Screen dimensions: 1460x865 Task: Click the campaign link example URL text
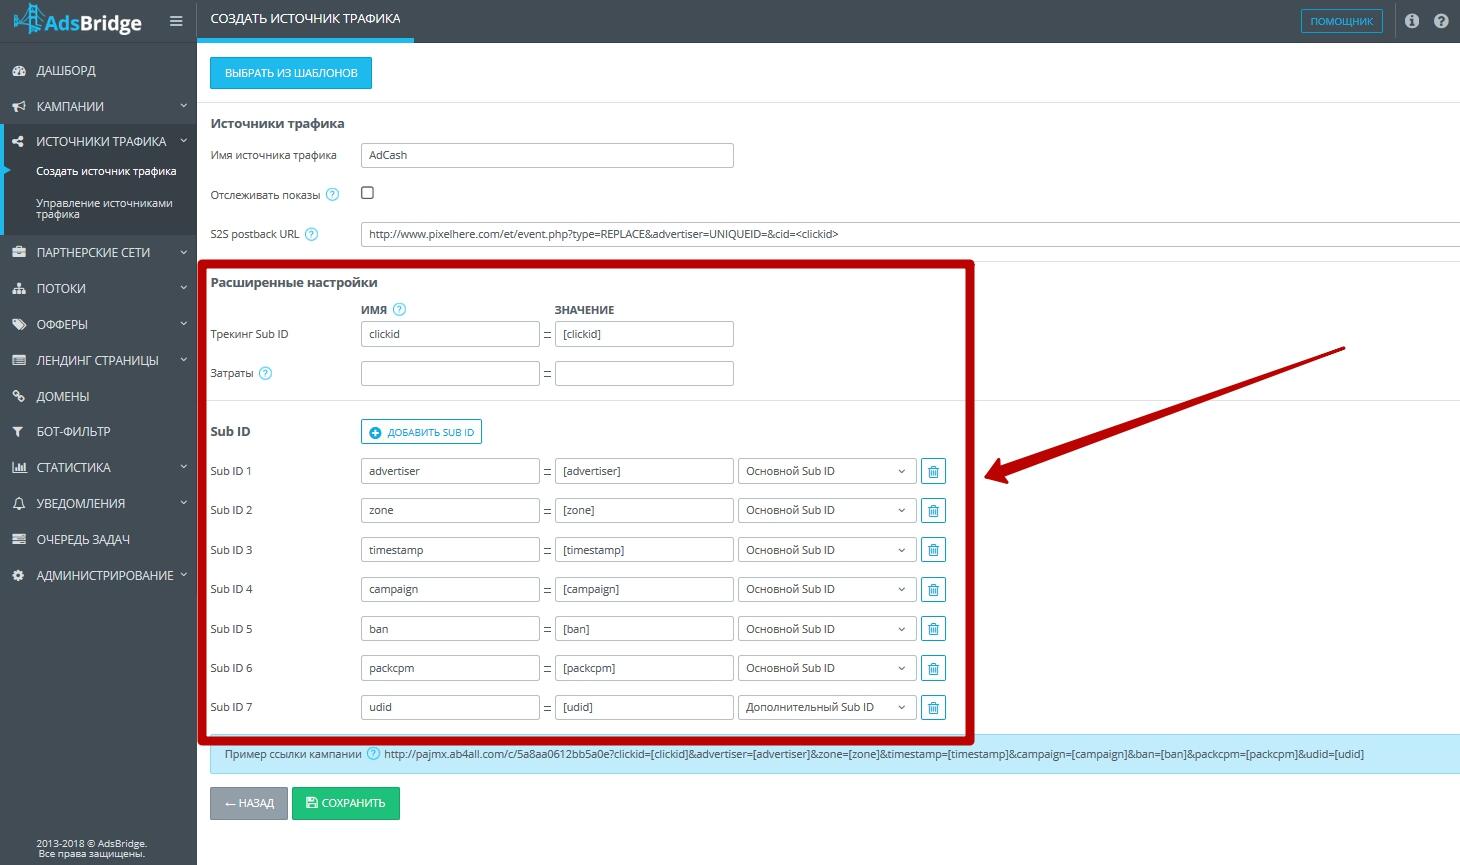[874, 754]
